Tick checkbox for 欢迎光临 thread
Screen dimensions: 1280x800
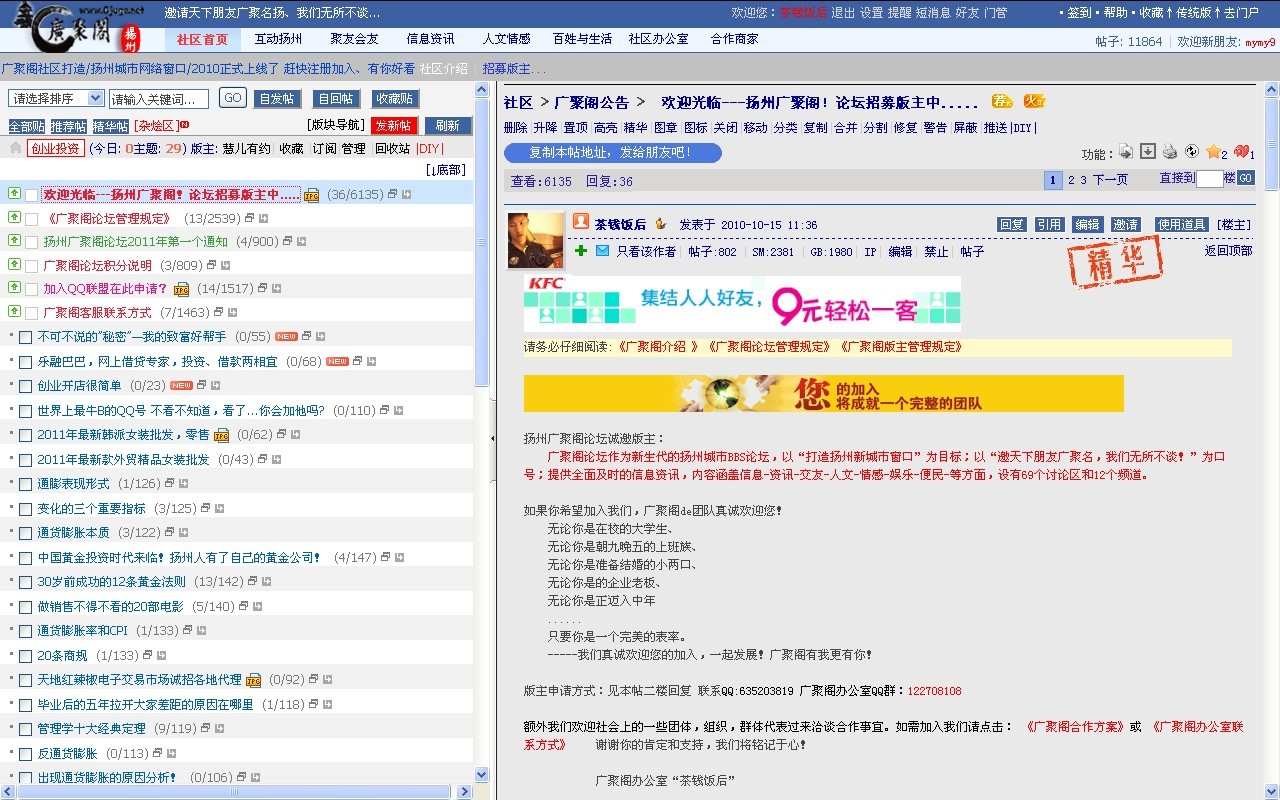pyautogui.click(x=32, y=195)
